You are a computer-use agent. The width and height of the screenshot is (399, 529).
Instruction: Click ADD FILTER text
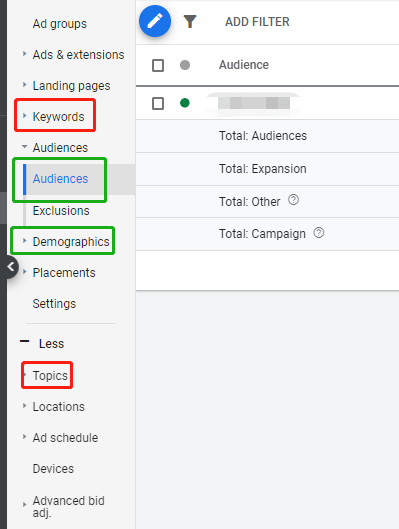point(257,22)
